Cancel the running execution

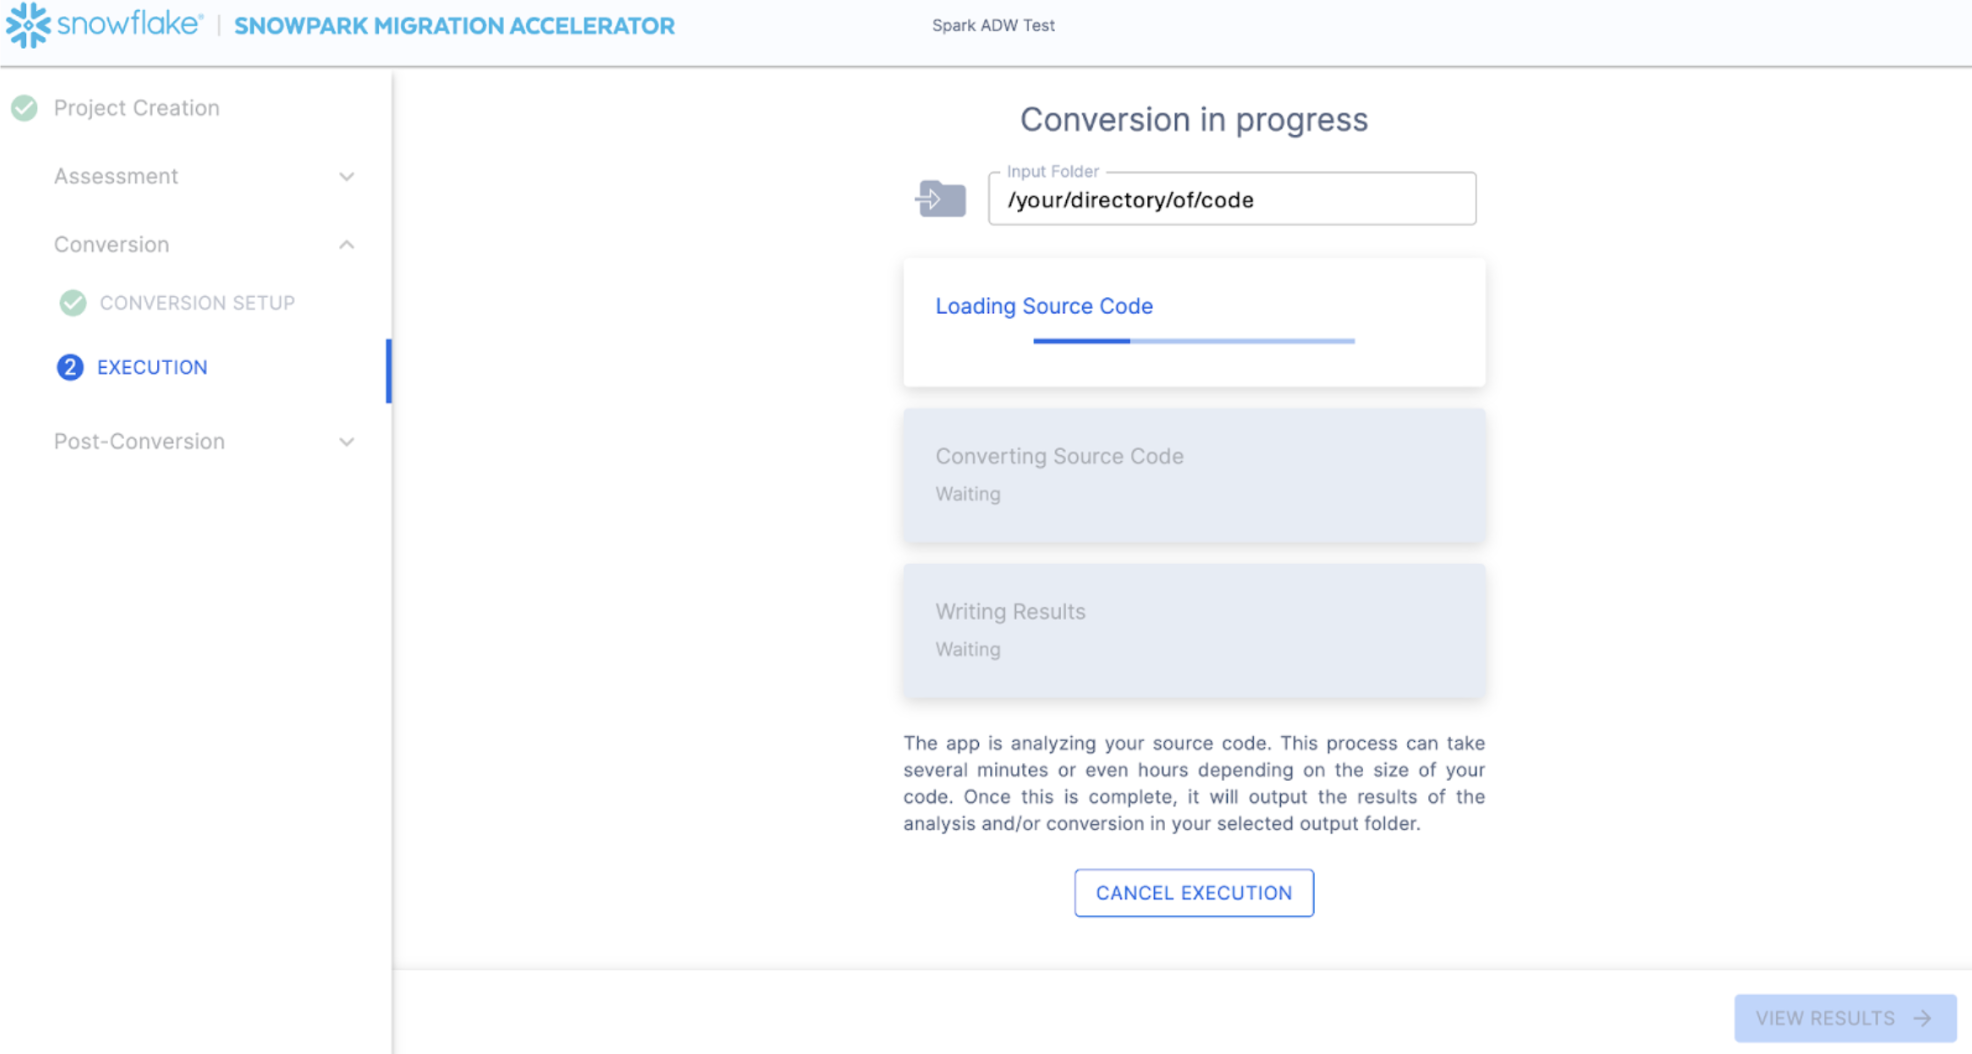click(1193, 893)
